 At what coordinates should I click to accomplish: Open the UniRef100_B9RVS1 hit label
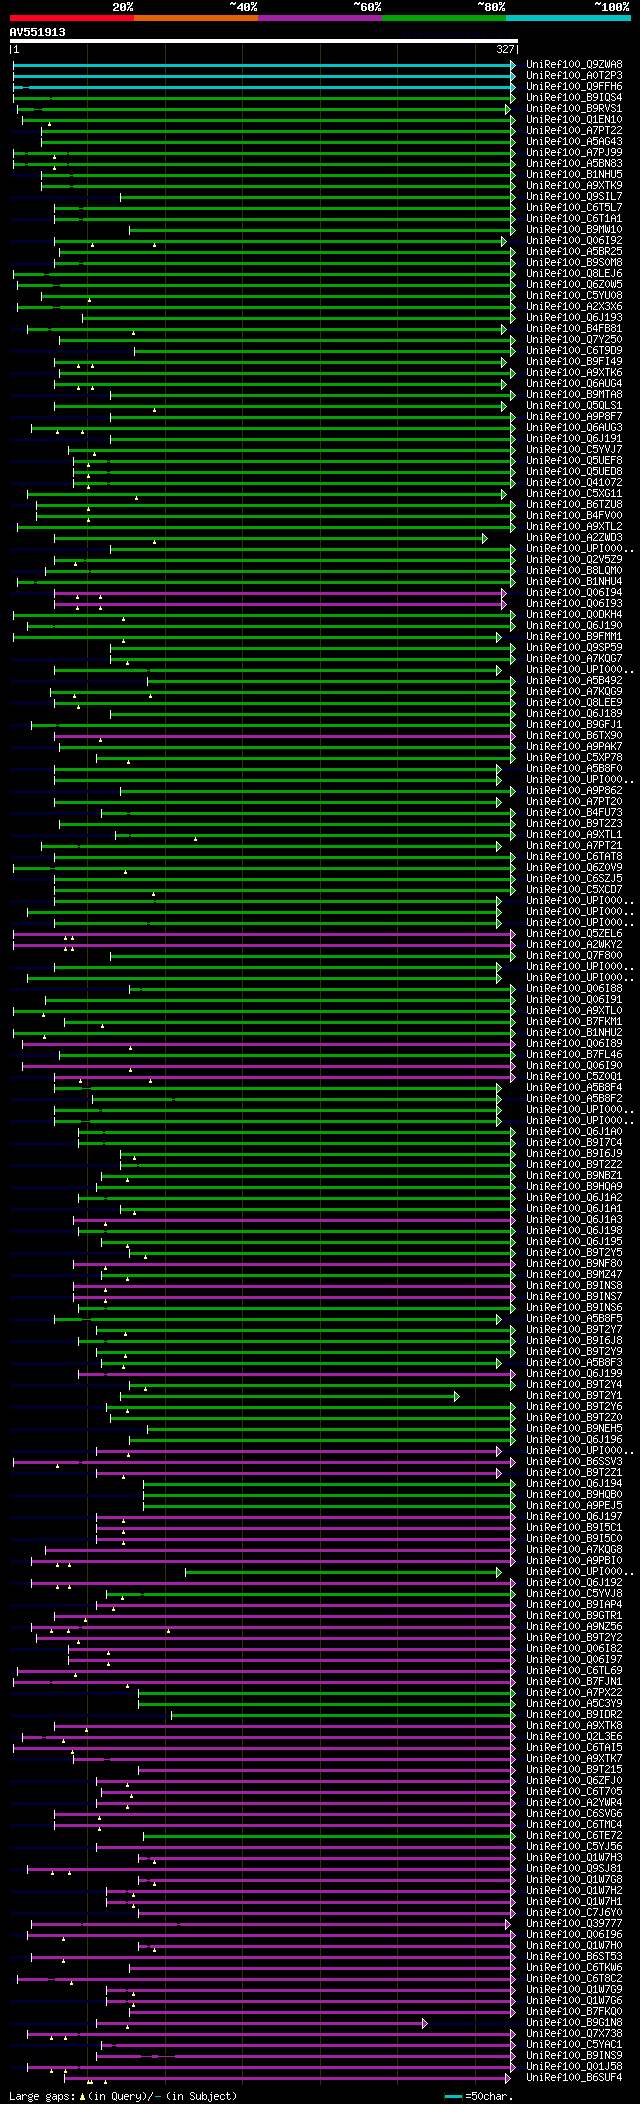pyautogui.click(x=574, y=109)
